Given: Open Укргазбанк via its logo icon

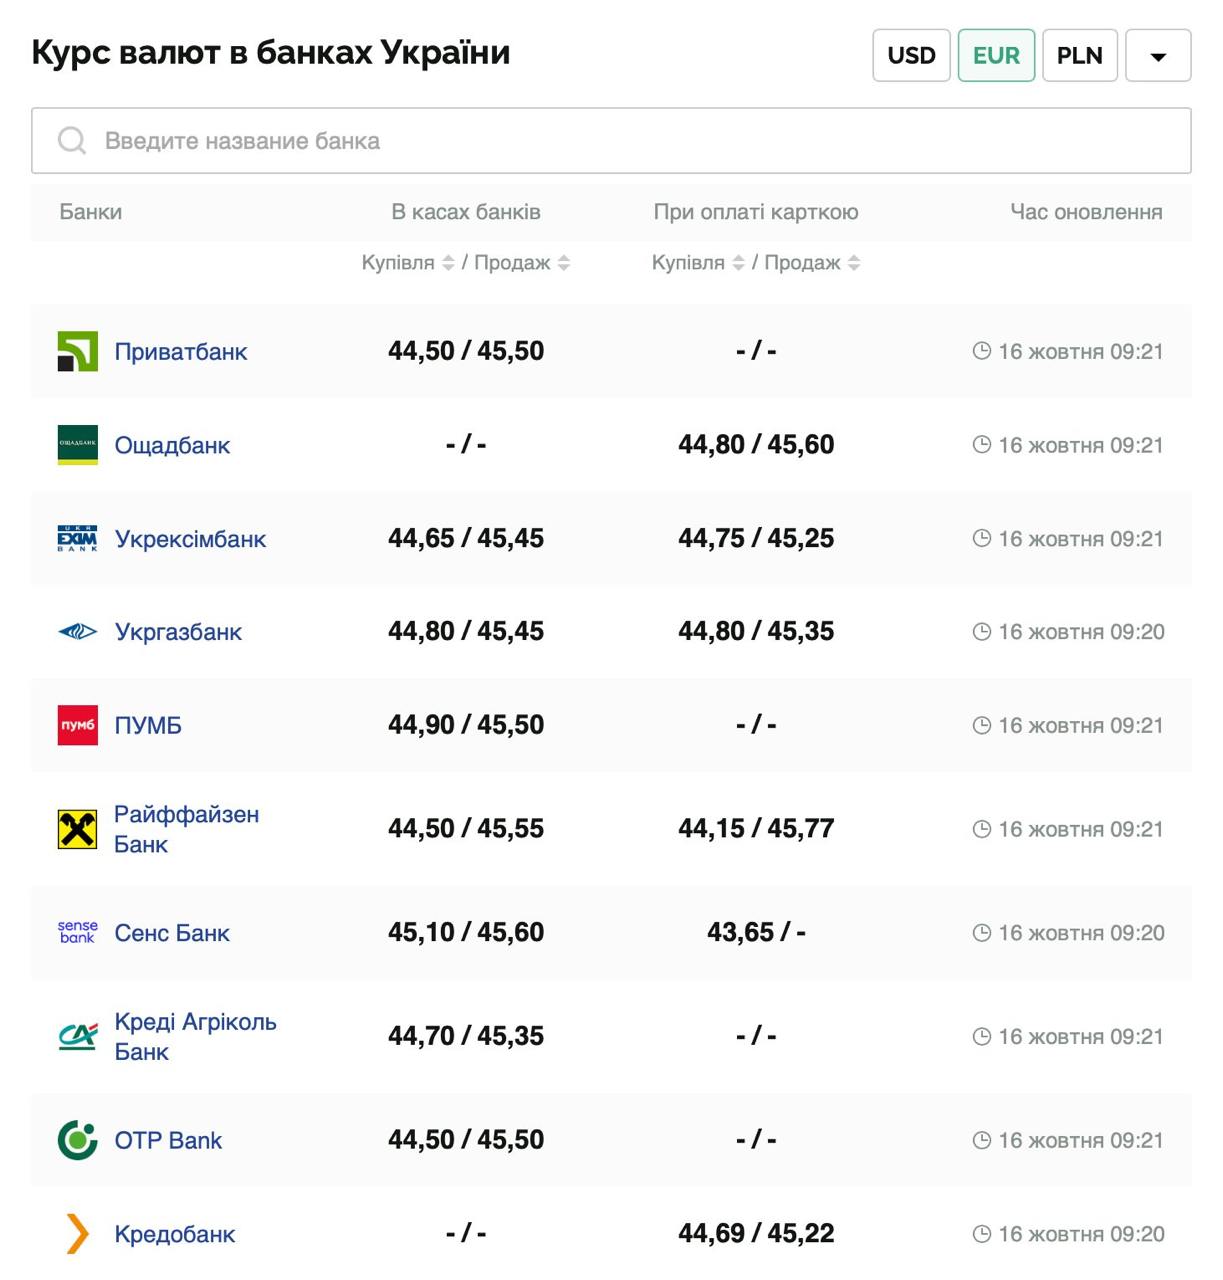Looking at the screenshot, I should 77,631.
